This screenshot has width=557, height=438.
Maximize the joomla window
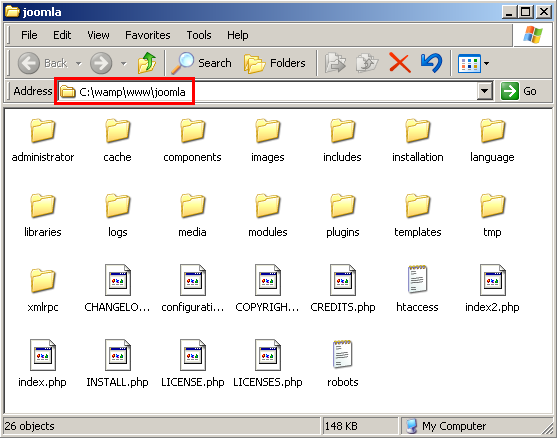pyautogui.click(x=526, y=12)
